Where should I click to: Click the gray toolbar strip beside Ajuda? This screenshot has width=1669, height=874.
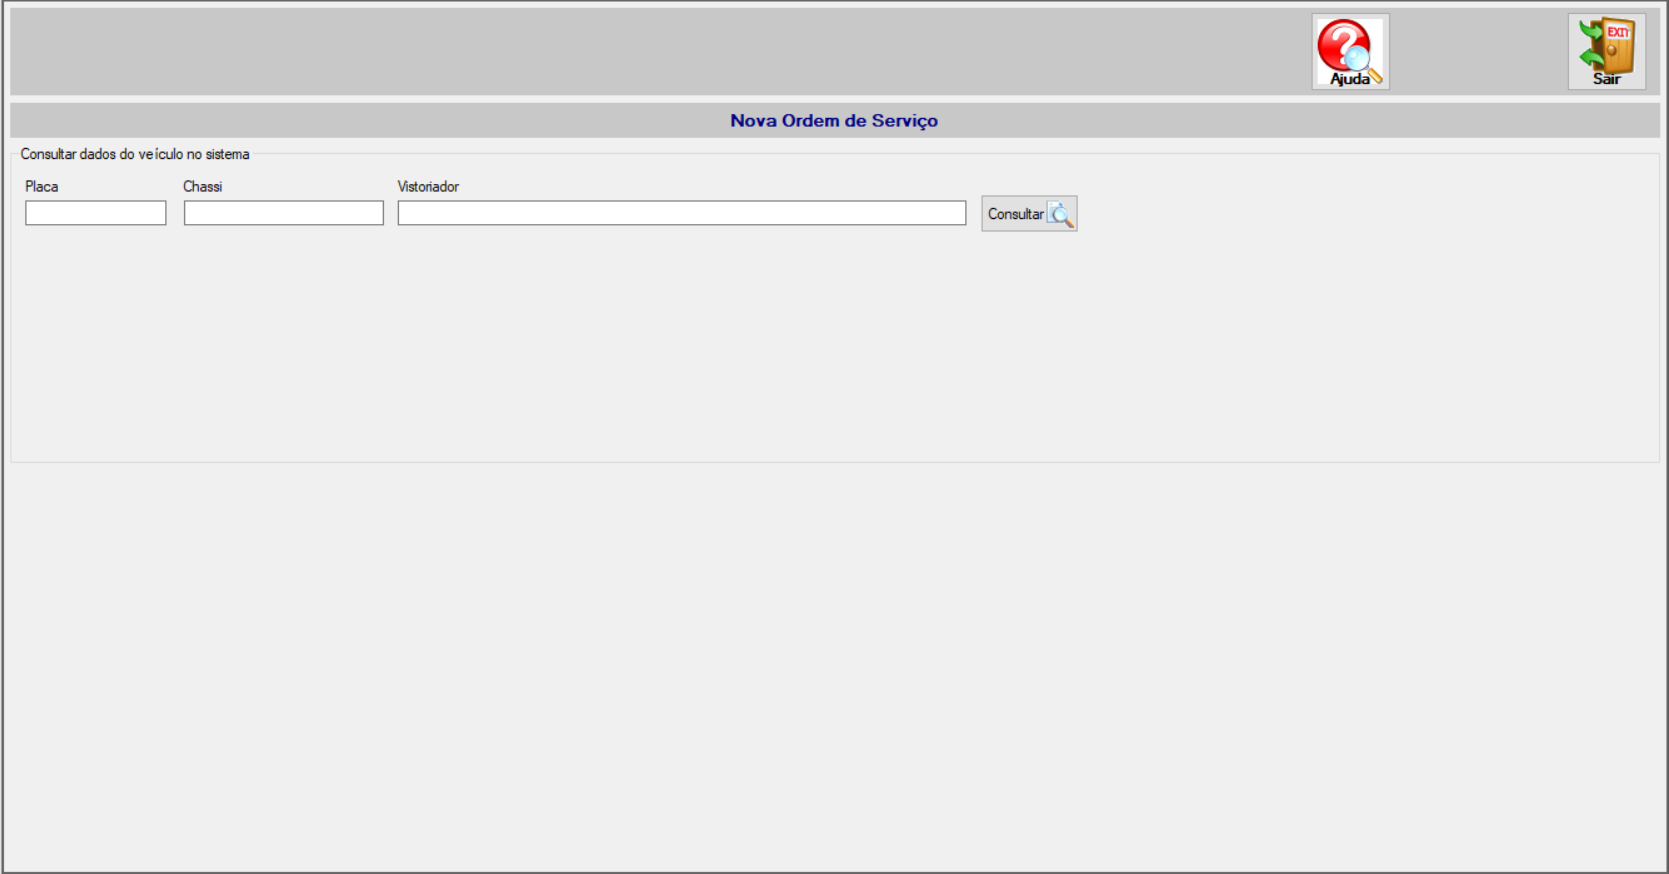(650, 52)
